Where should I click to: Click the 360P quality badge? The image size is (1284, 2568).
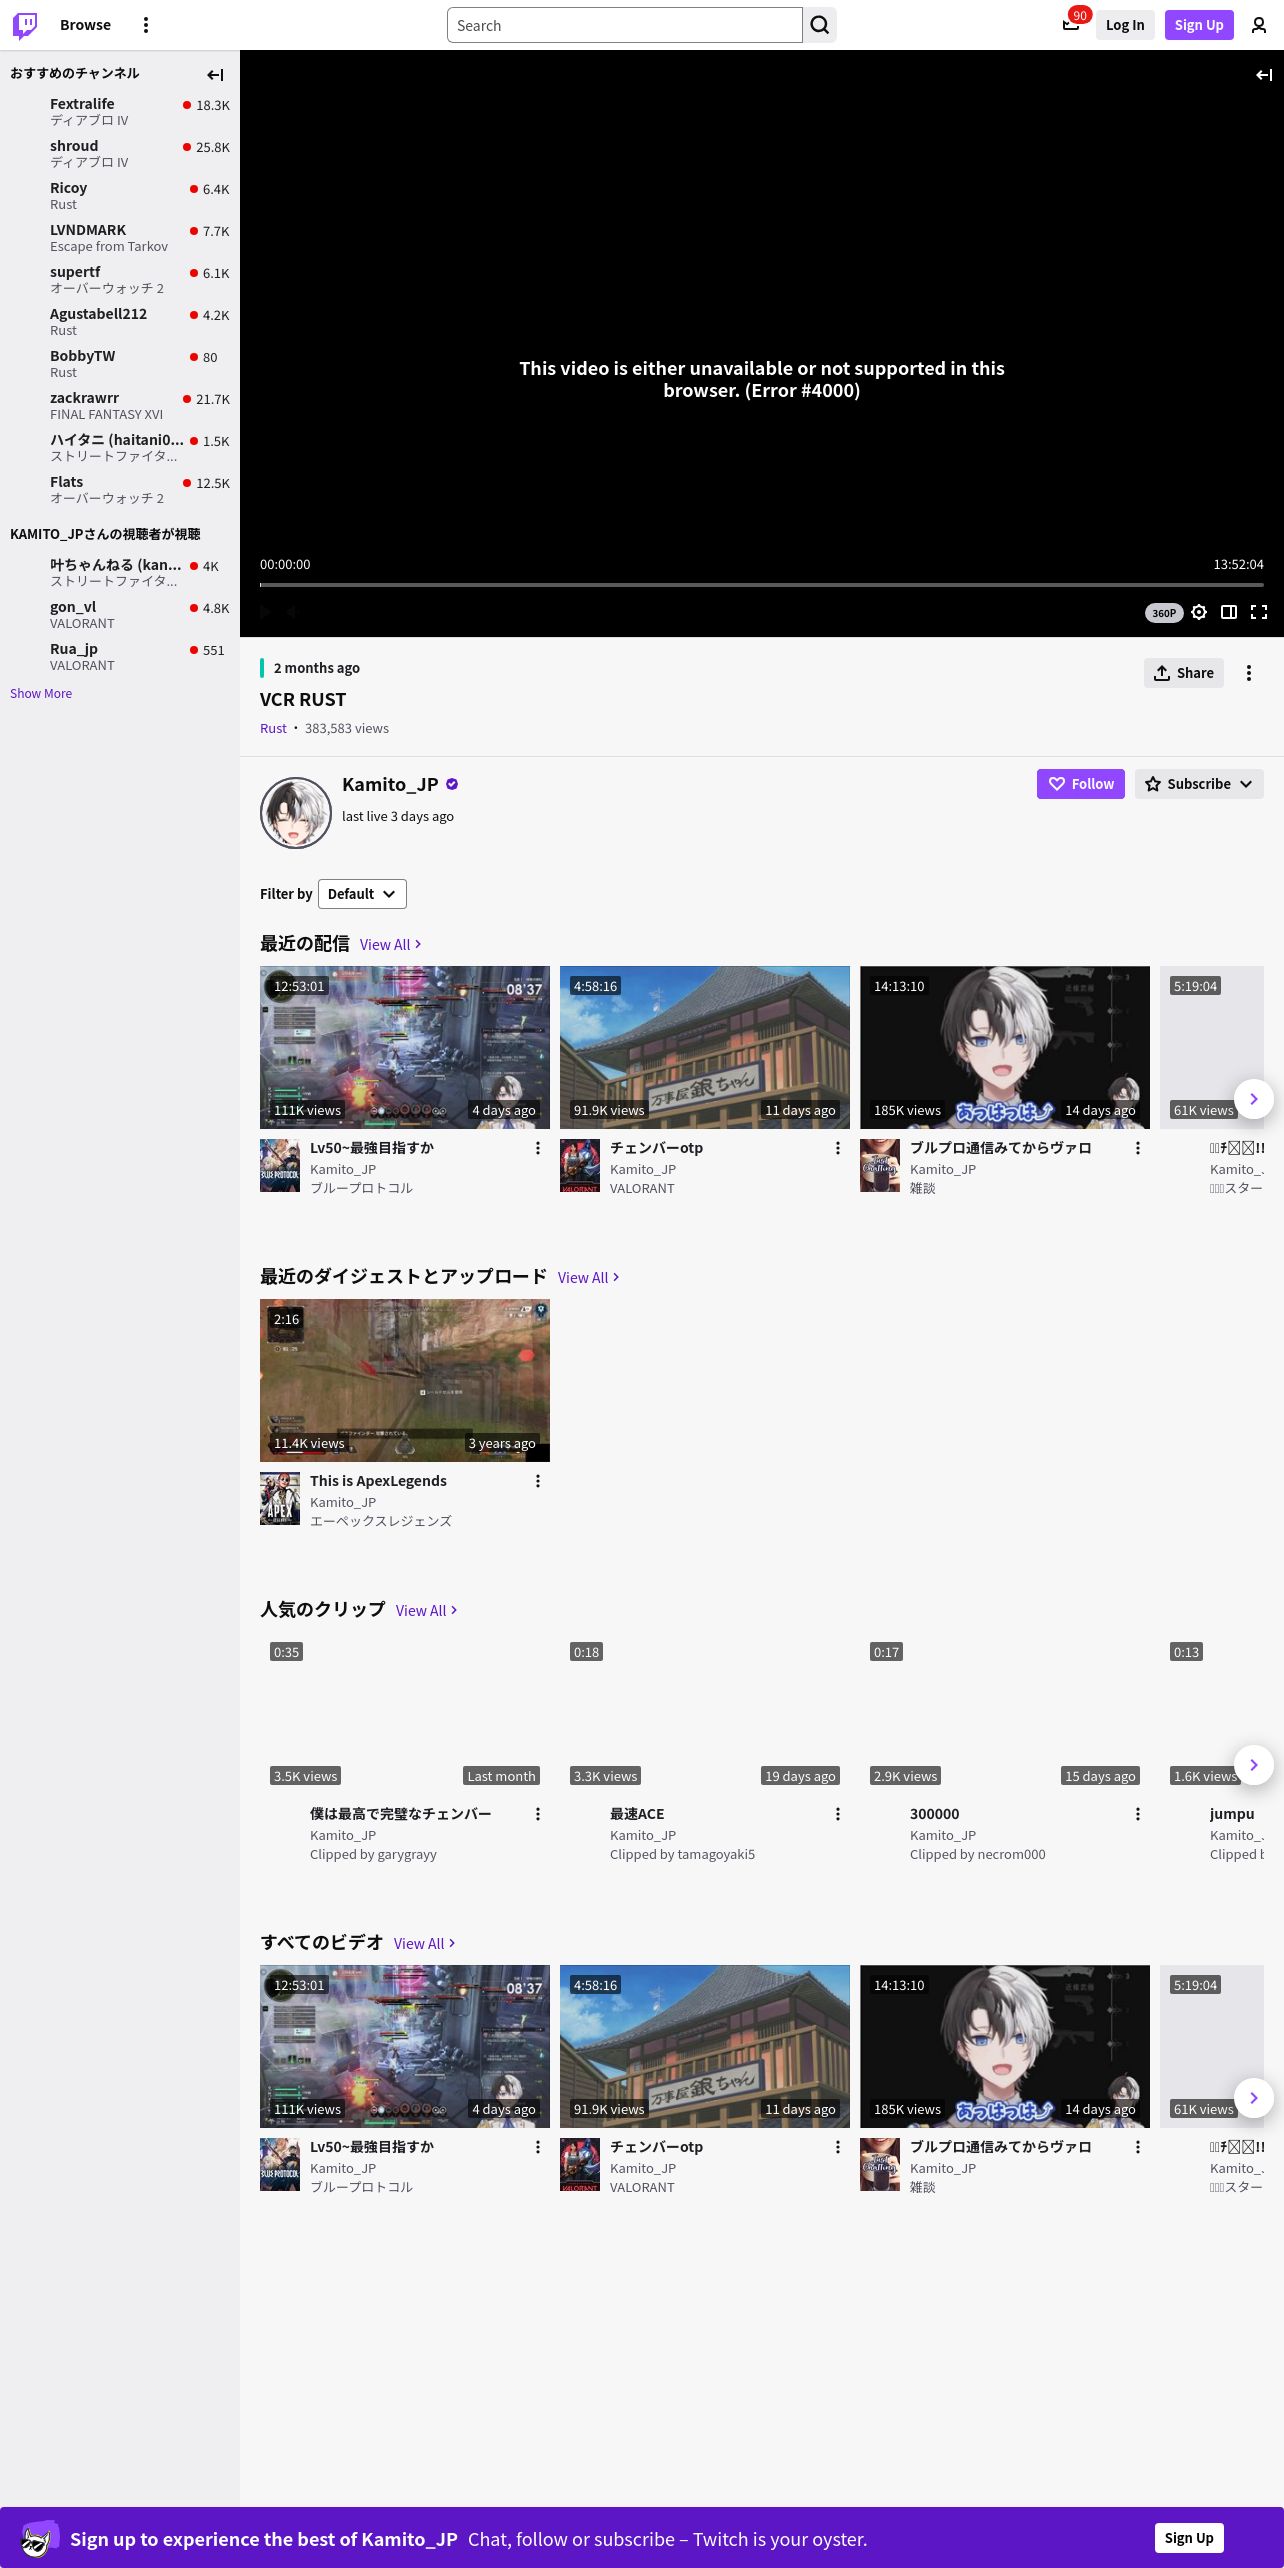click(x=1164, y=613)
